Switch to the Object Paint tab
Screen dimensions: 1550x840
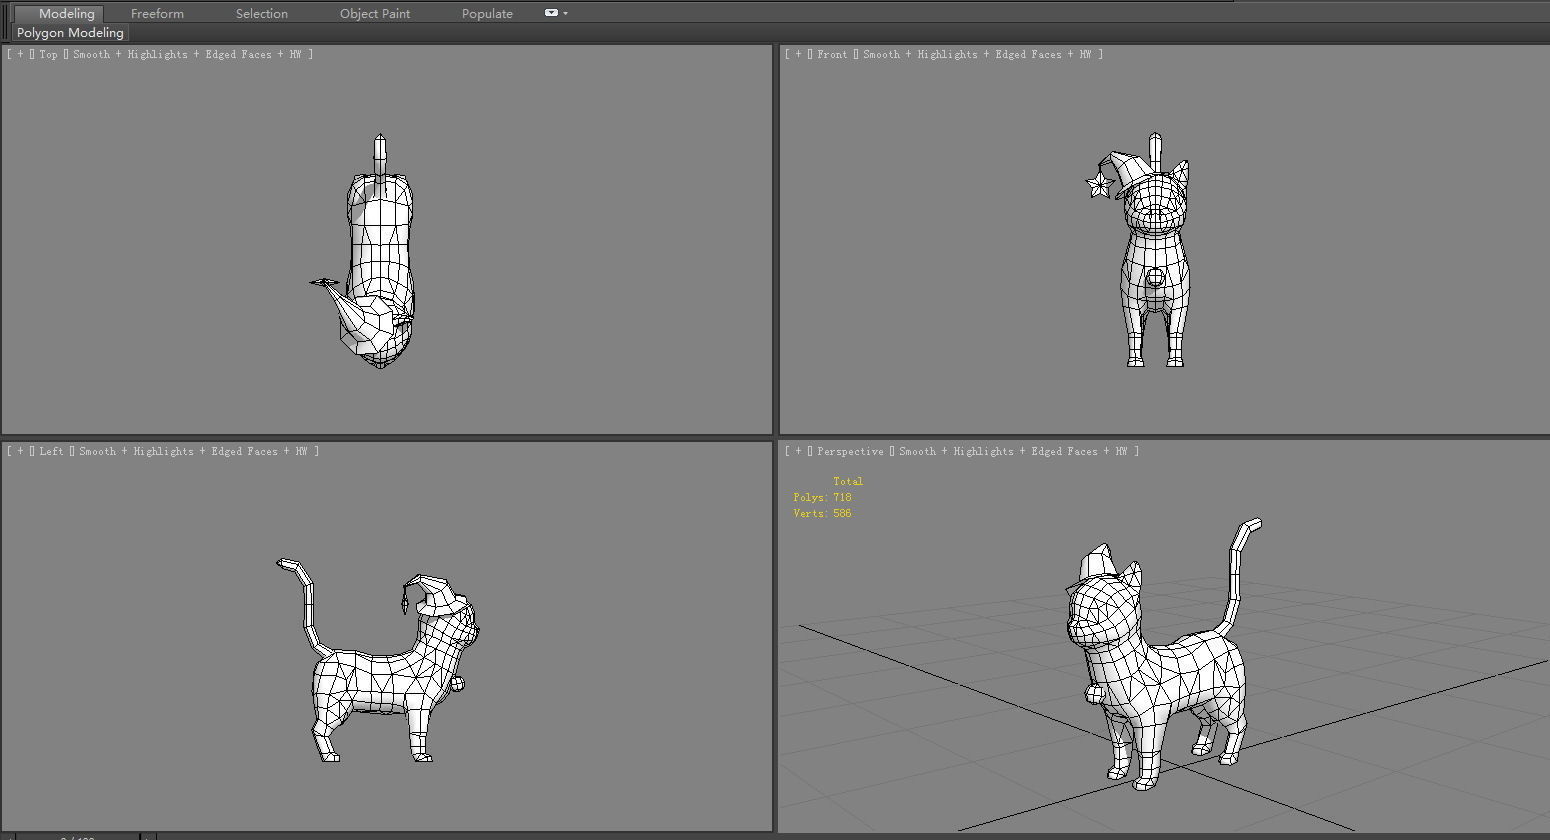click(x=375, y=13)
